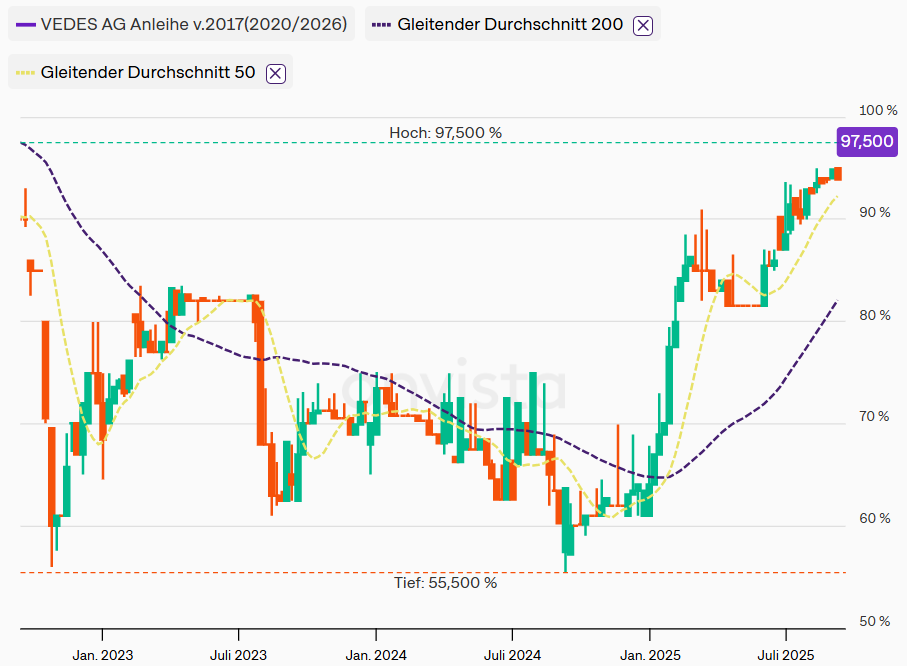Select the Gleitender Durchschnitt 200 legend text
Viewport: 907px width, 666px height.
click(x=510, y=25)
